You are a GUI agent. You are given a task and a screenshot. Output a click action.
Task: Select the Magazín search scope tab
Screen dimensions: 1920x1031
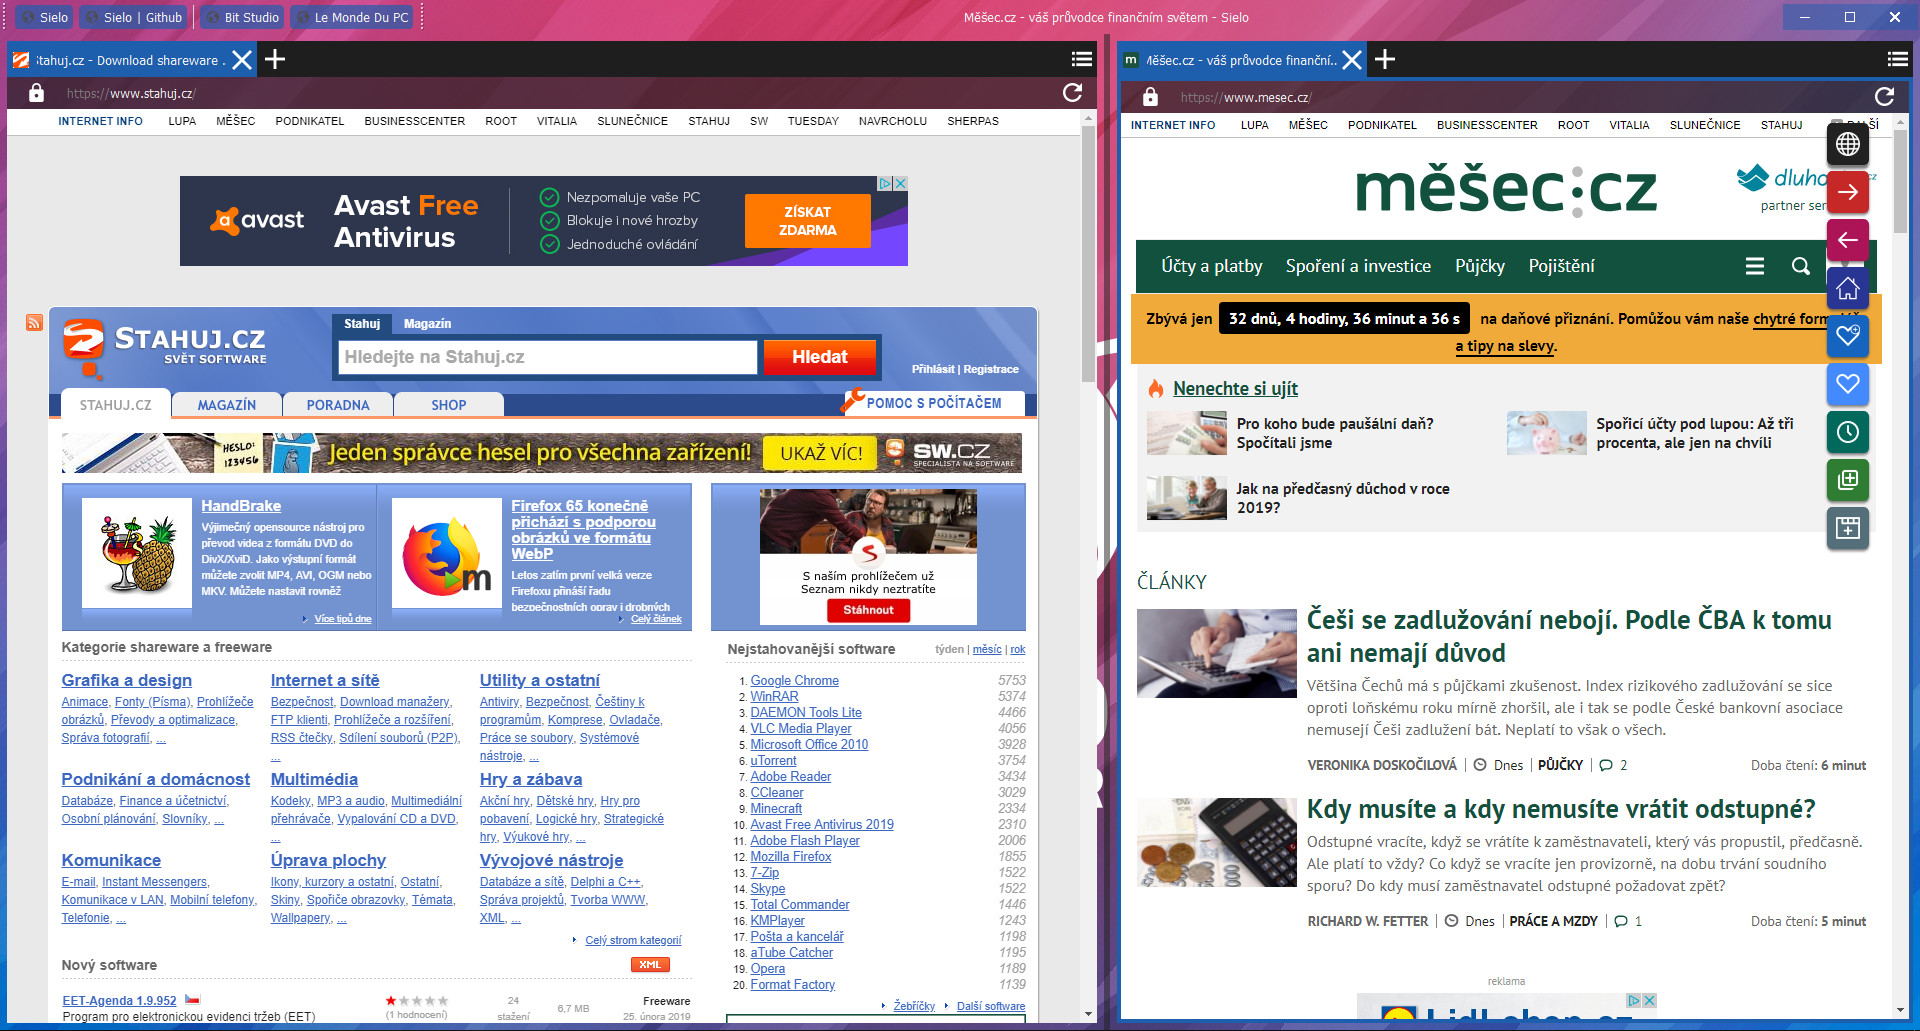pyautogui.click(x=427, y=323)
